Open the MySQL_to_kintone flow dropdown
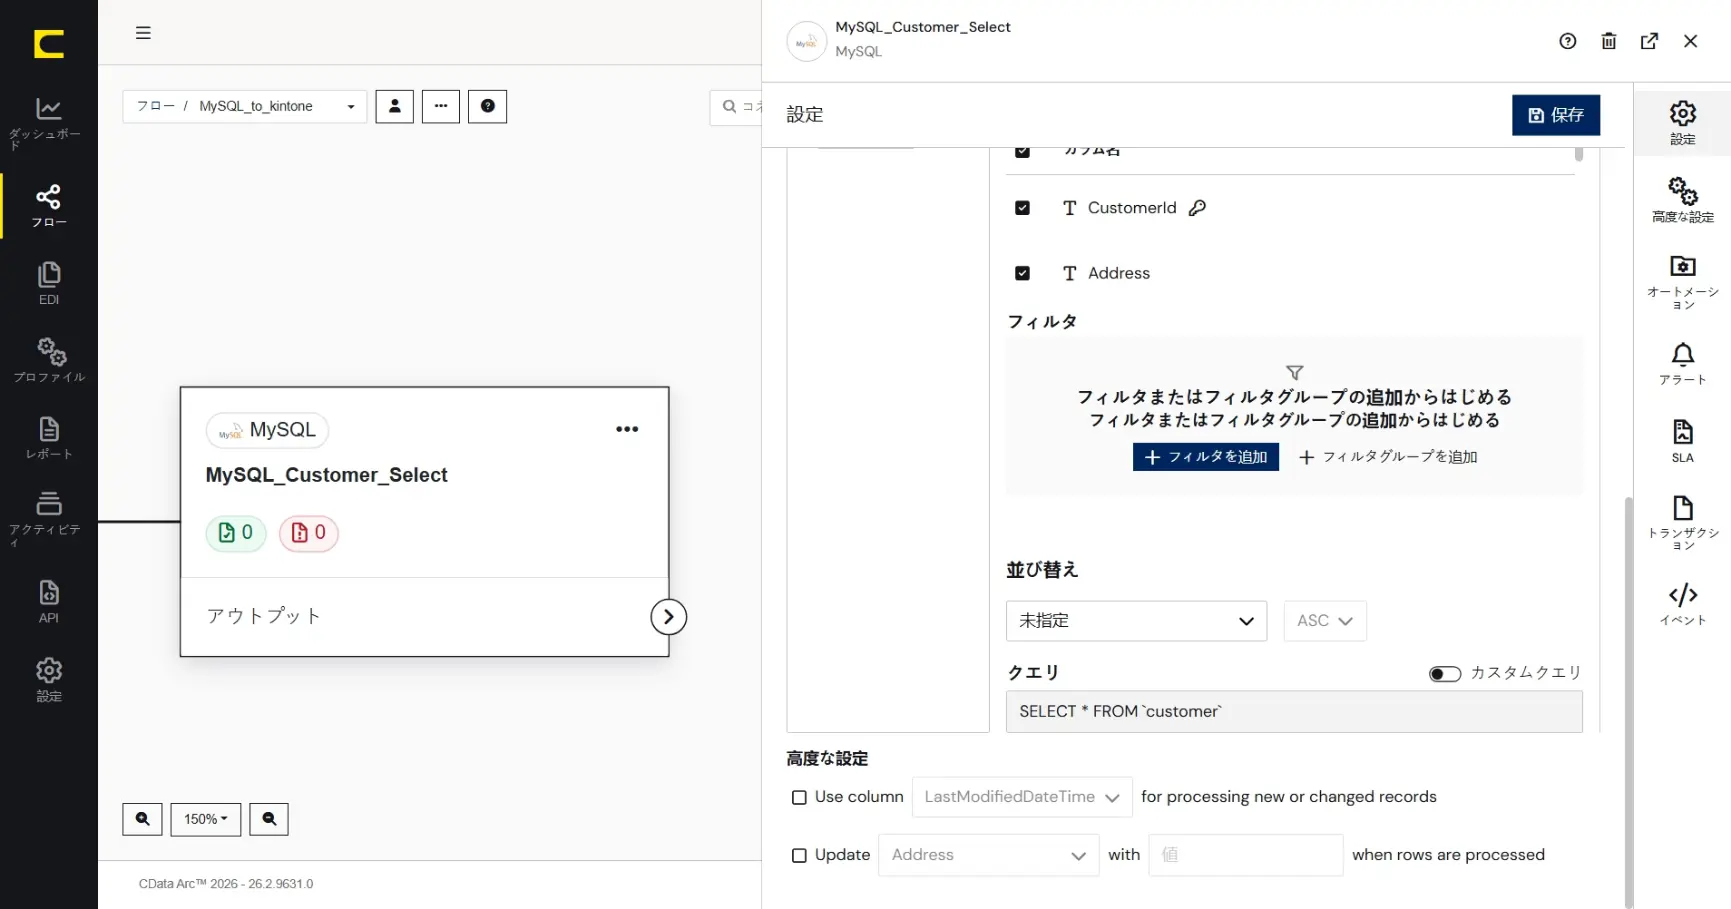This screenshot has width=1731, height=909. tap(245, 106)
